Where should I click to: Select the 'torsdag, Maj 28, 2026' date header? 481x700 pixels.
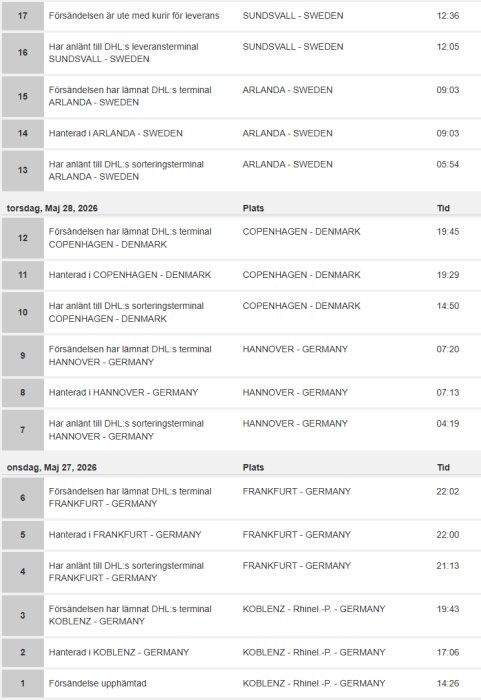[52, 208]
